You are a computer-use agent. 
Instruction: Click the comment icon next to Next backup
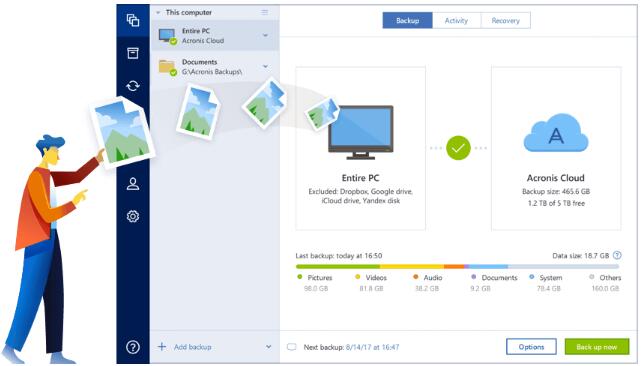pyautogui.click(x=292, y=347)
